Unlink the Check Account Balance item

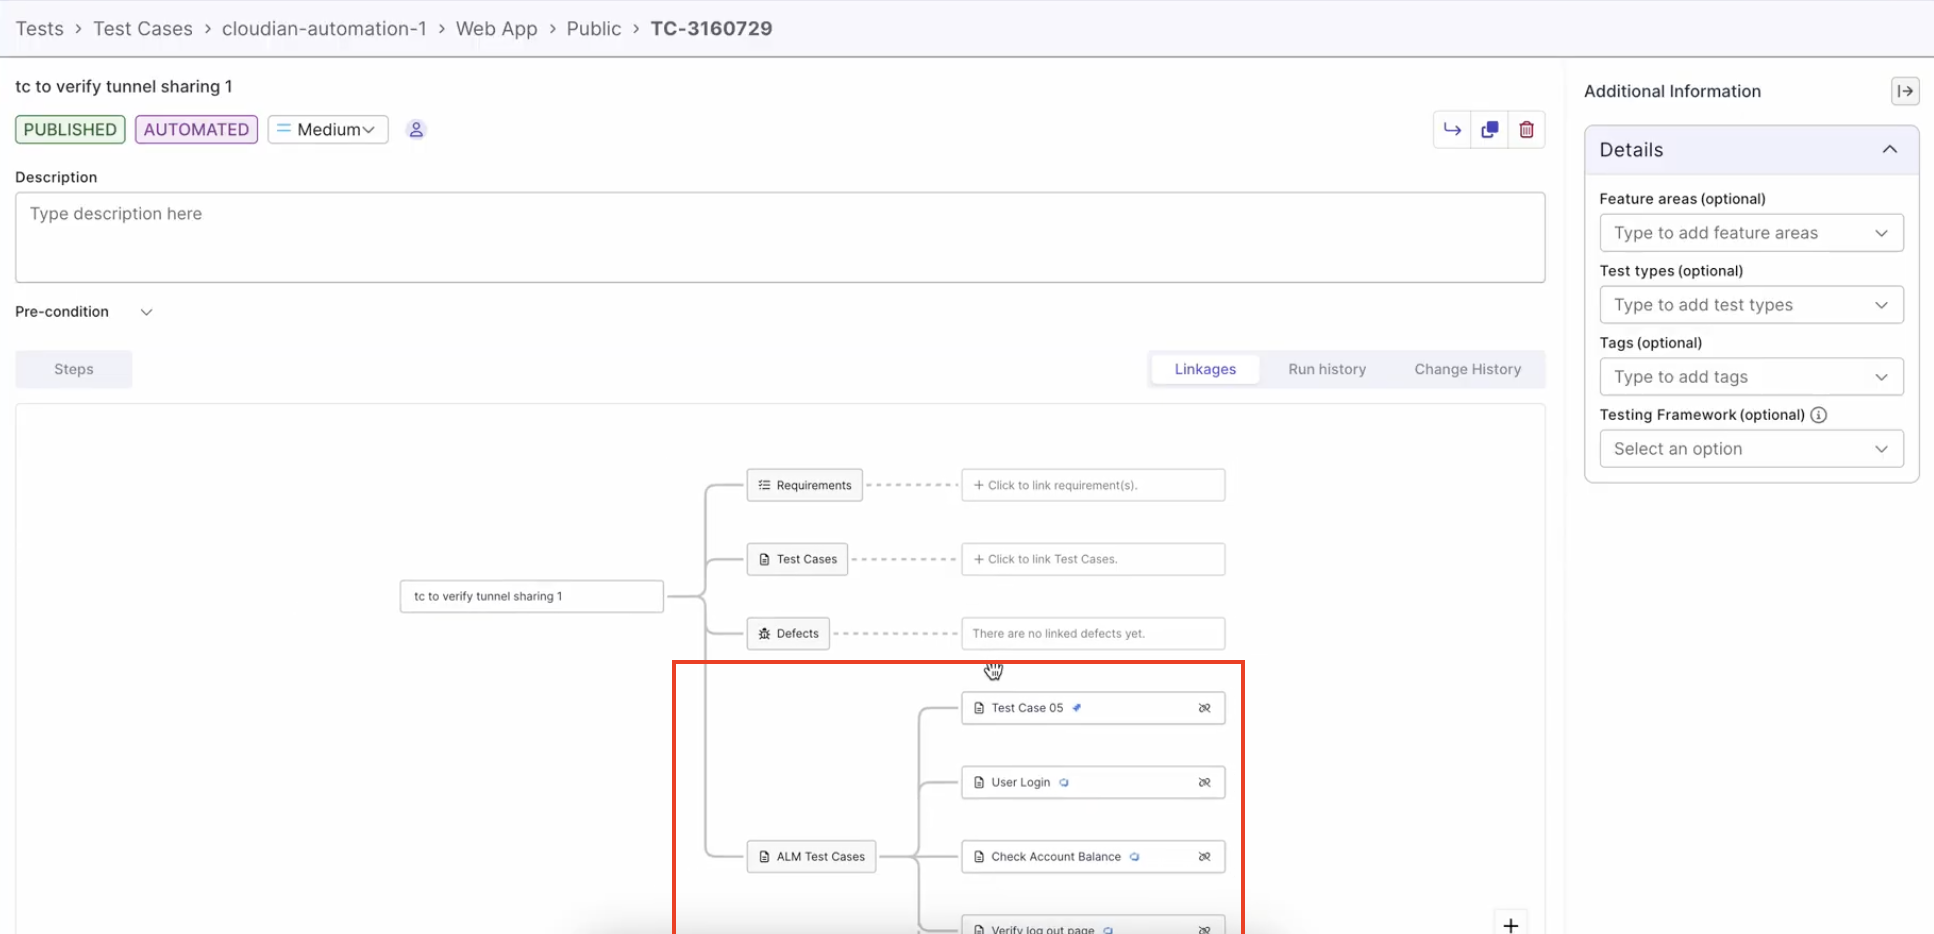[x=1204, y=857]
